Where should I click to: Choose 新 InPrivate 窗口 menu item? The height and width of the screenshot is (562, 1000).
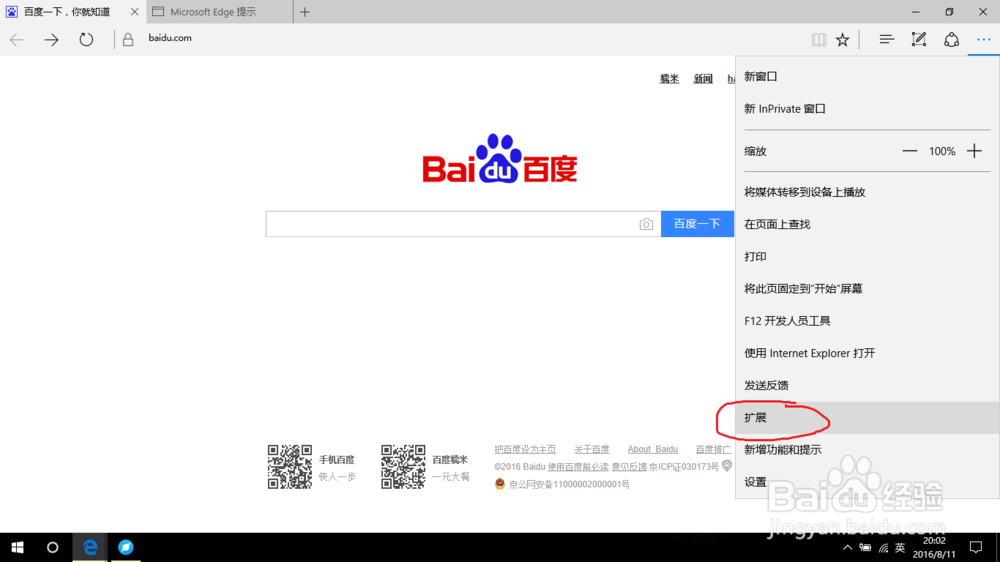click(867, 109)
